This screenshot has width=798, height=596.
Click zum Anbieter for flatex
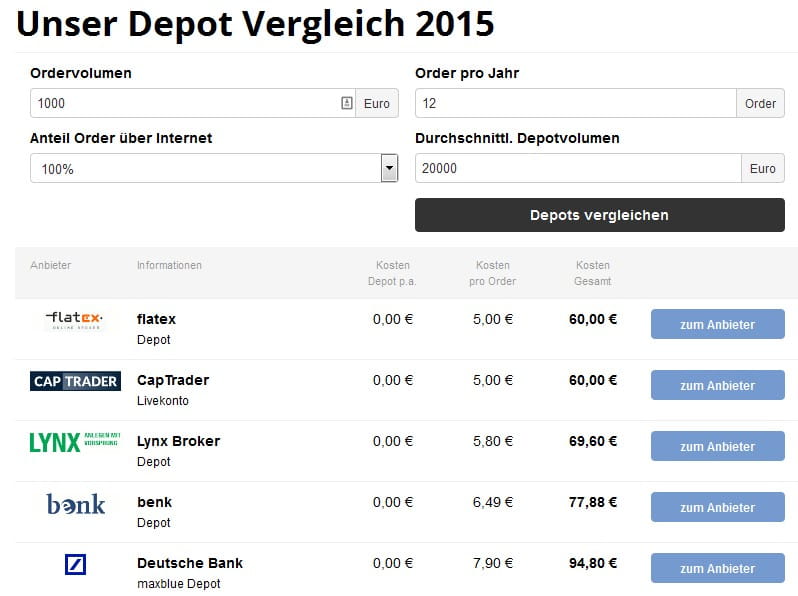point(718,324)
